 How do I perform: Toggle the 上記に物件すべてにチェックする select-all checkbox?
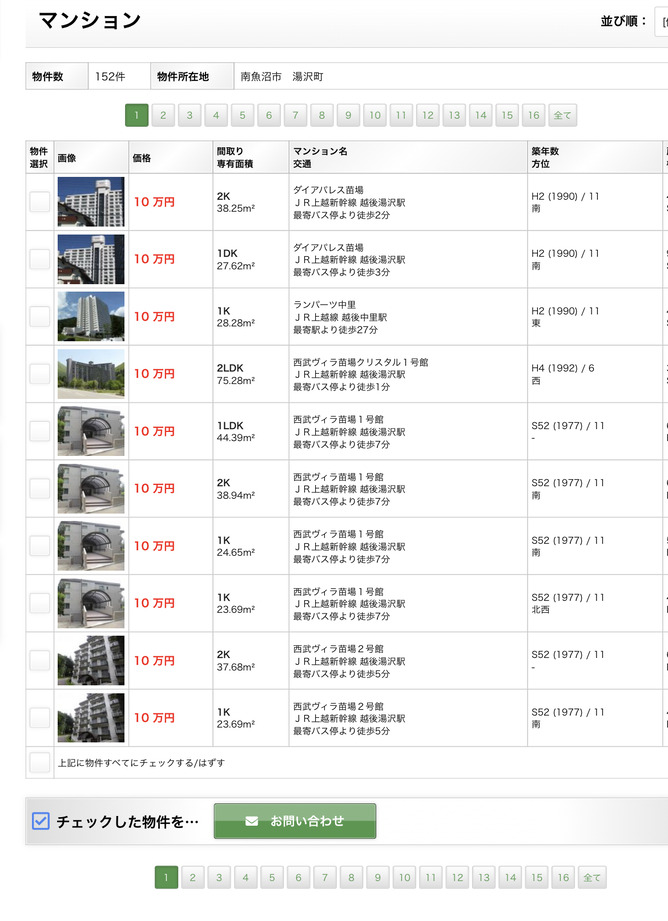click(x=40, y=762)
